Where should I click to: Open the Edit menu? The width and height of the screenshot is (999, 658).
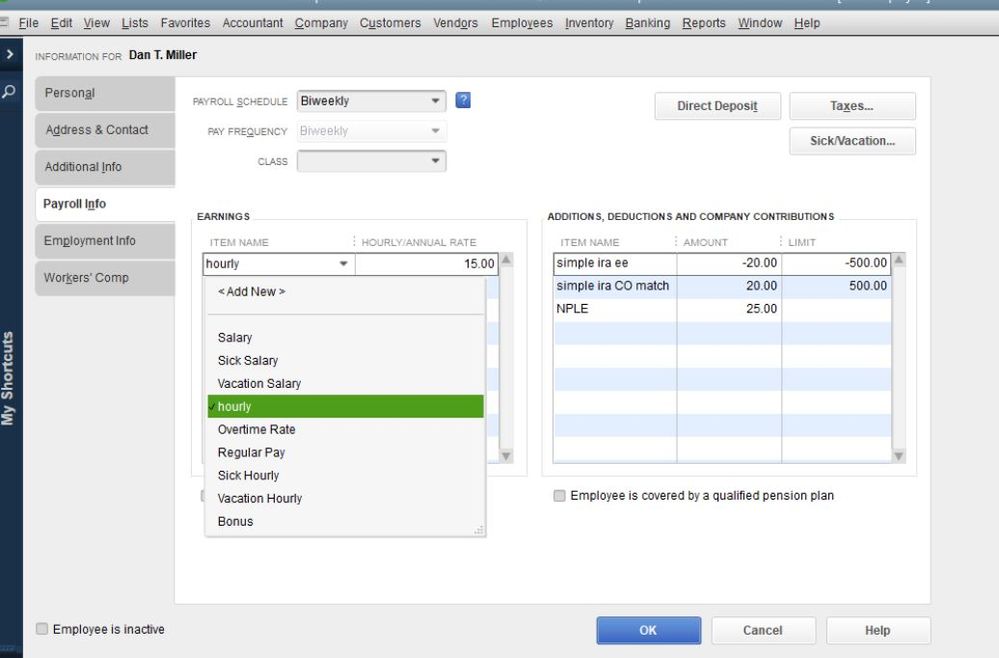tap(61, 23)
